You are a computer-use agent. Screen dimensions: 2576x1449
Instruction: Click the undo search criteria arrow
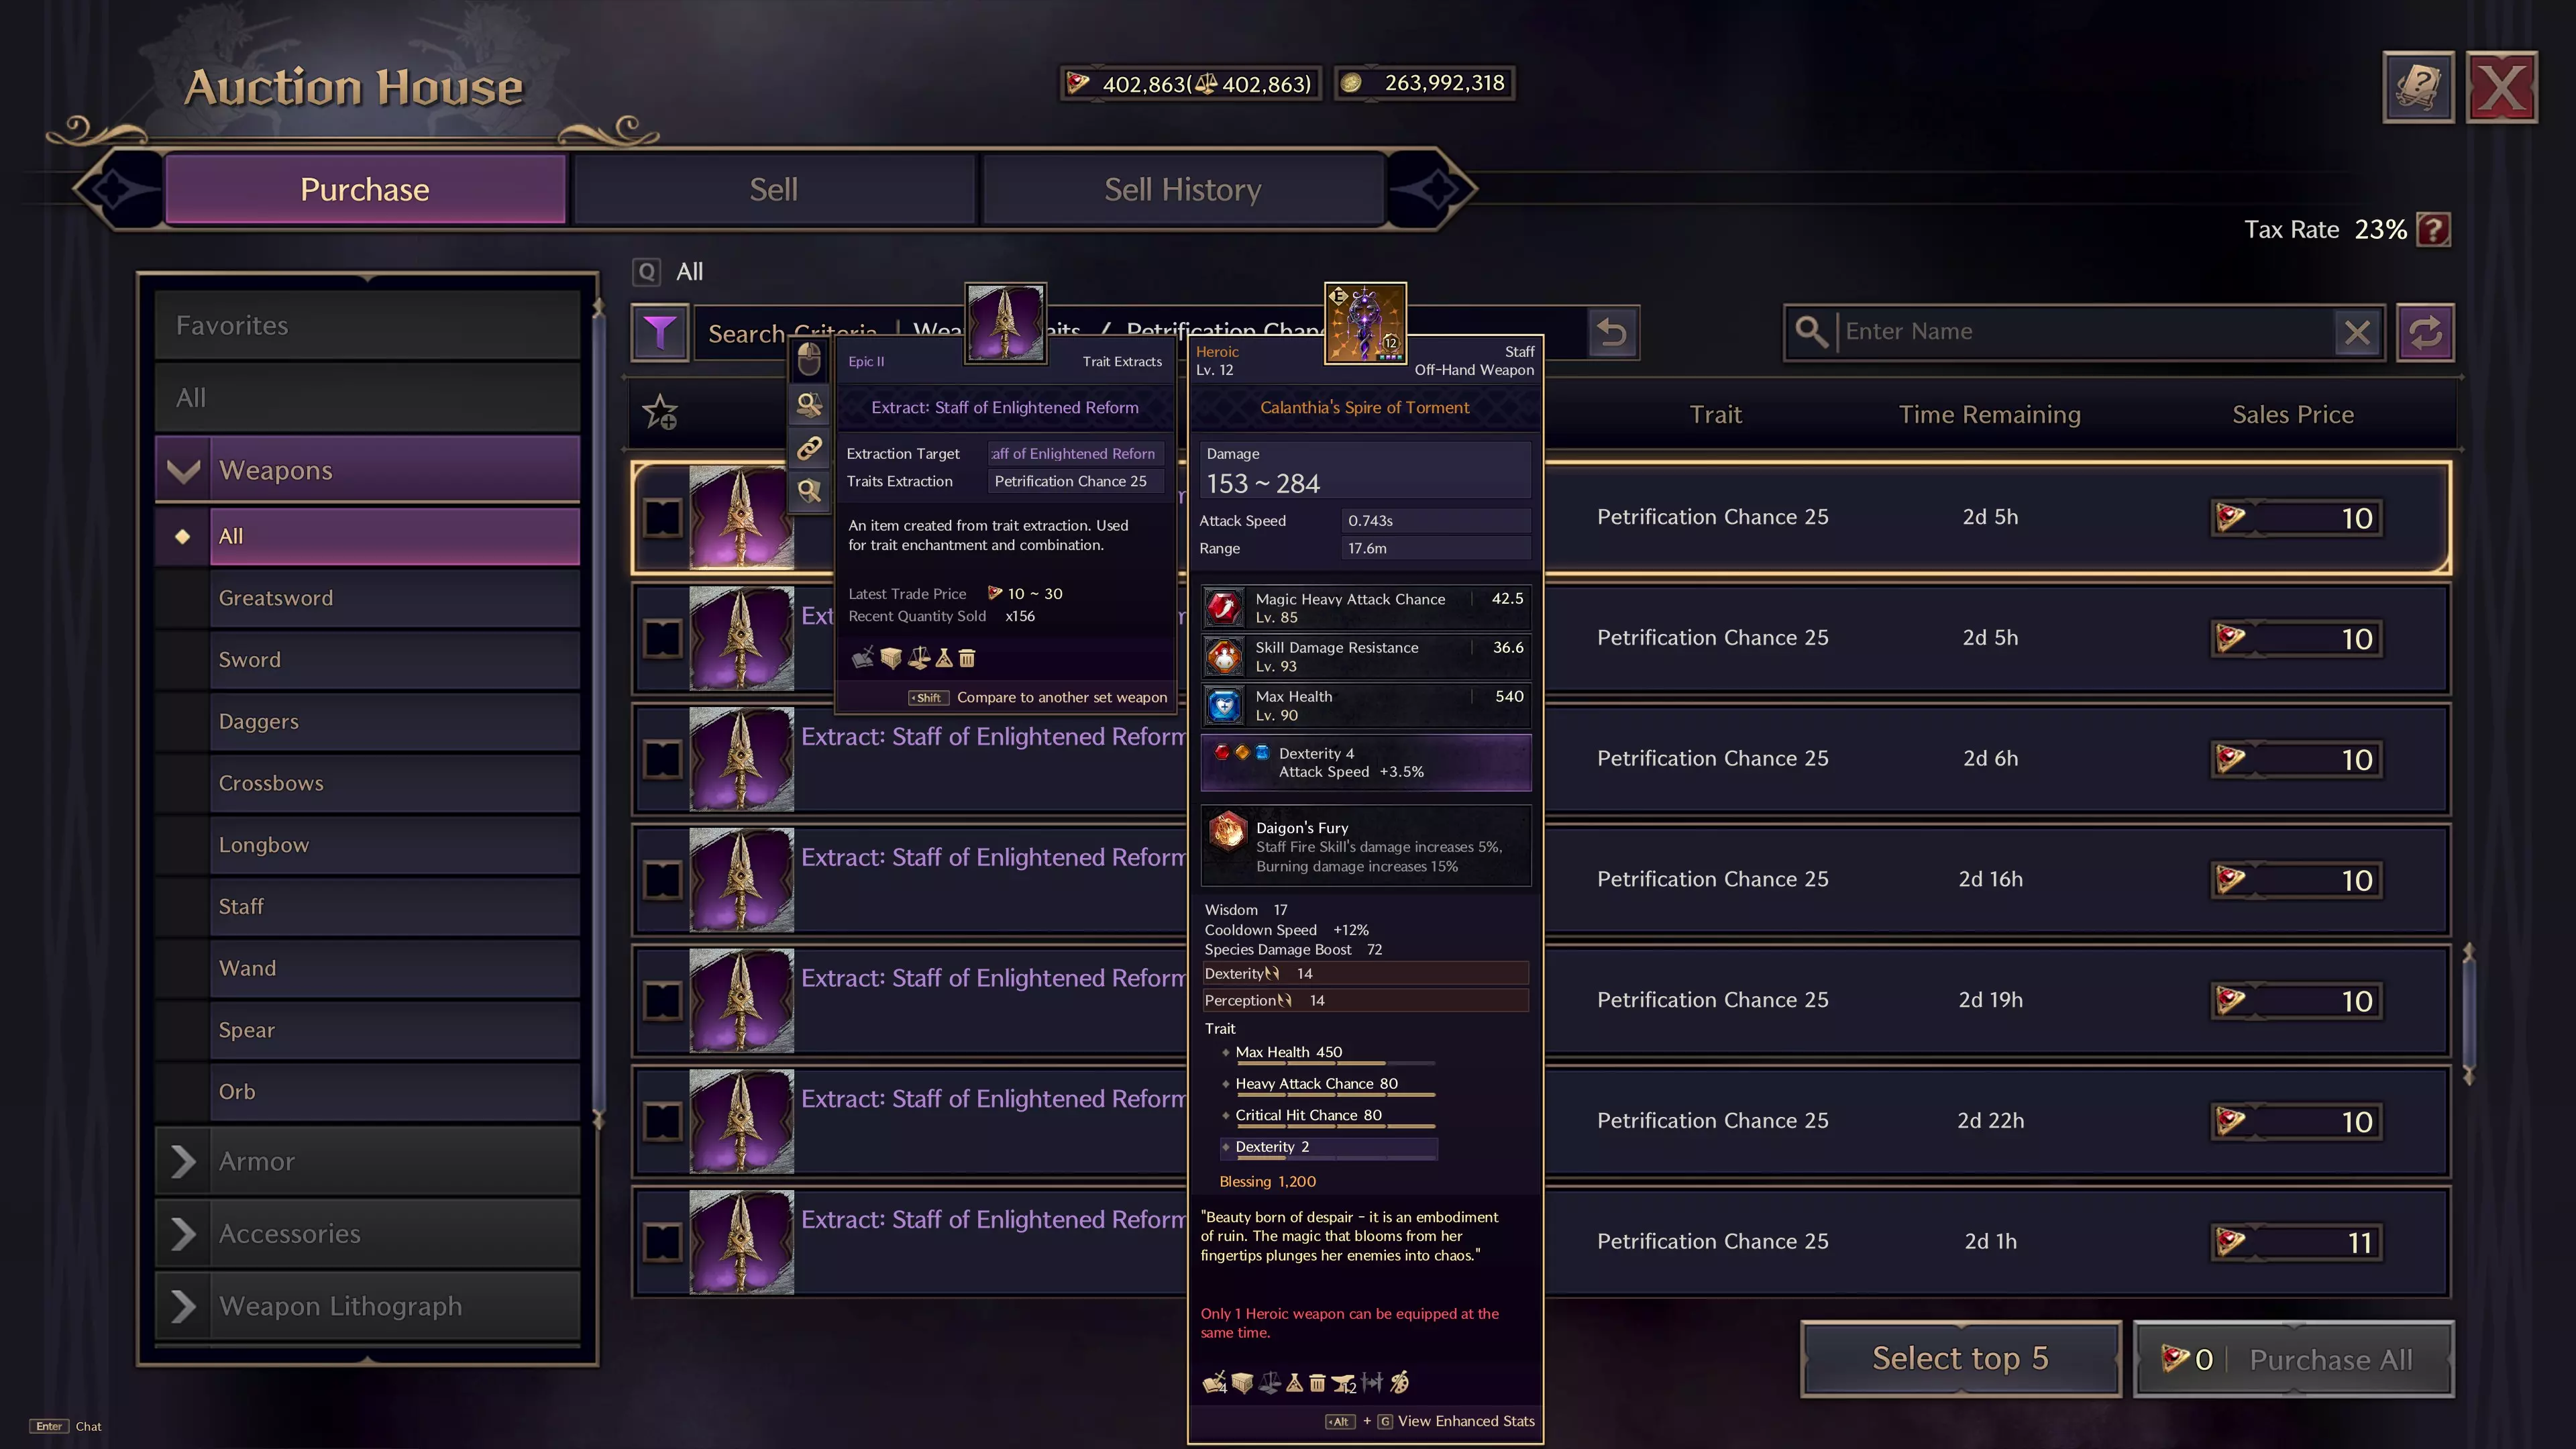pos(1612,332)
